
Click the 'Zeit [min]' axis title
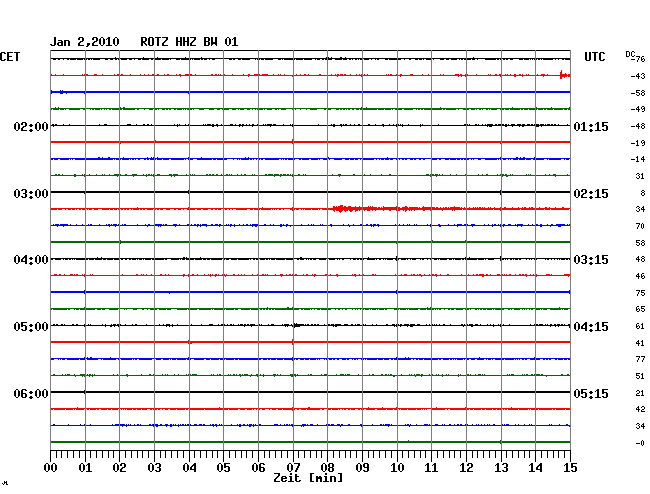tap(308, 478)
